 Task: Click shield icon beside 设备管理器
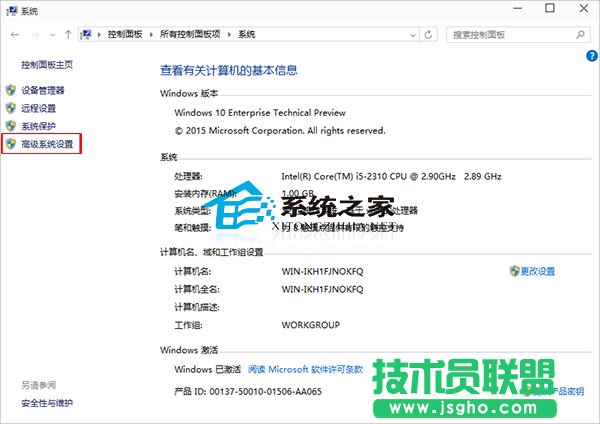[x=11, y=90]
